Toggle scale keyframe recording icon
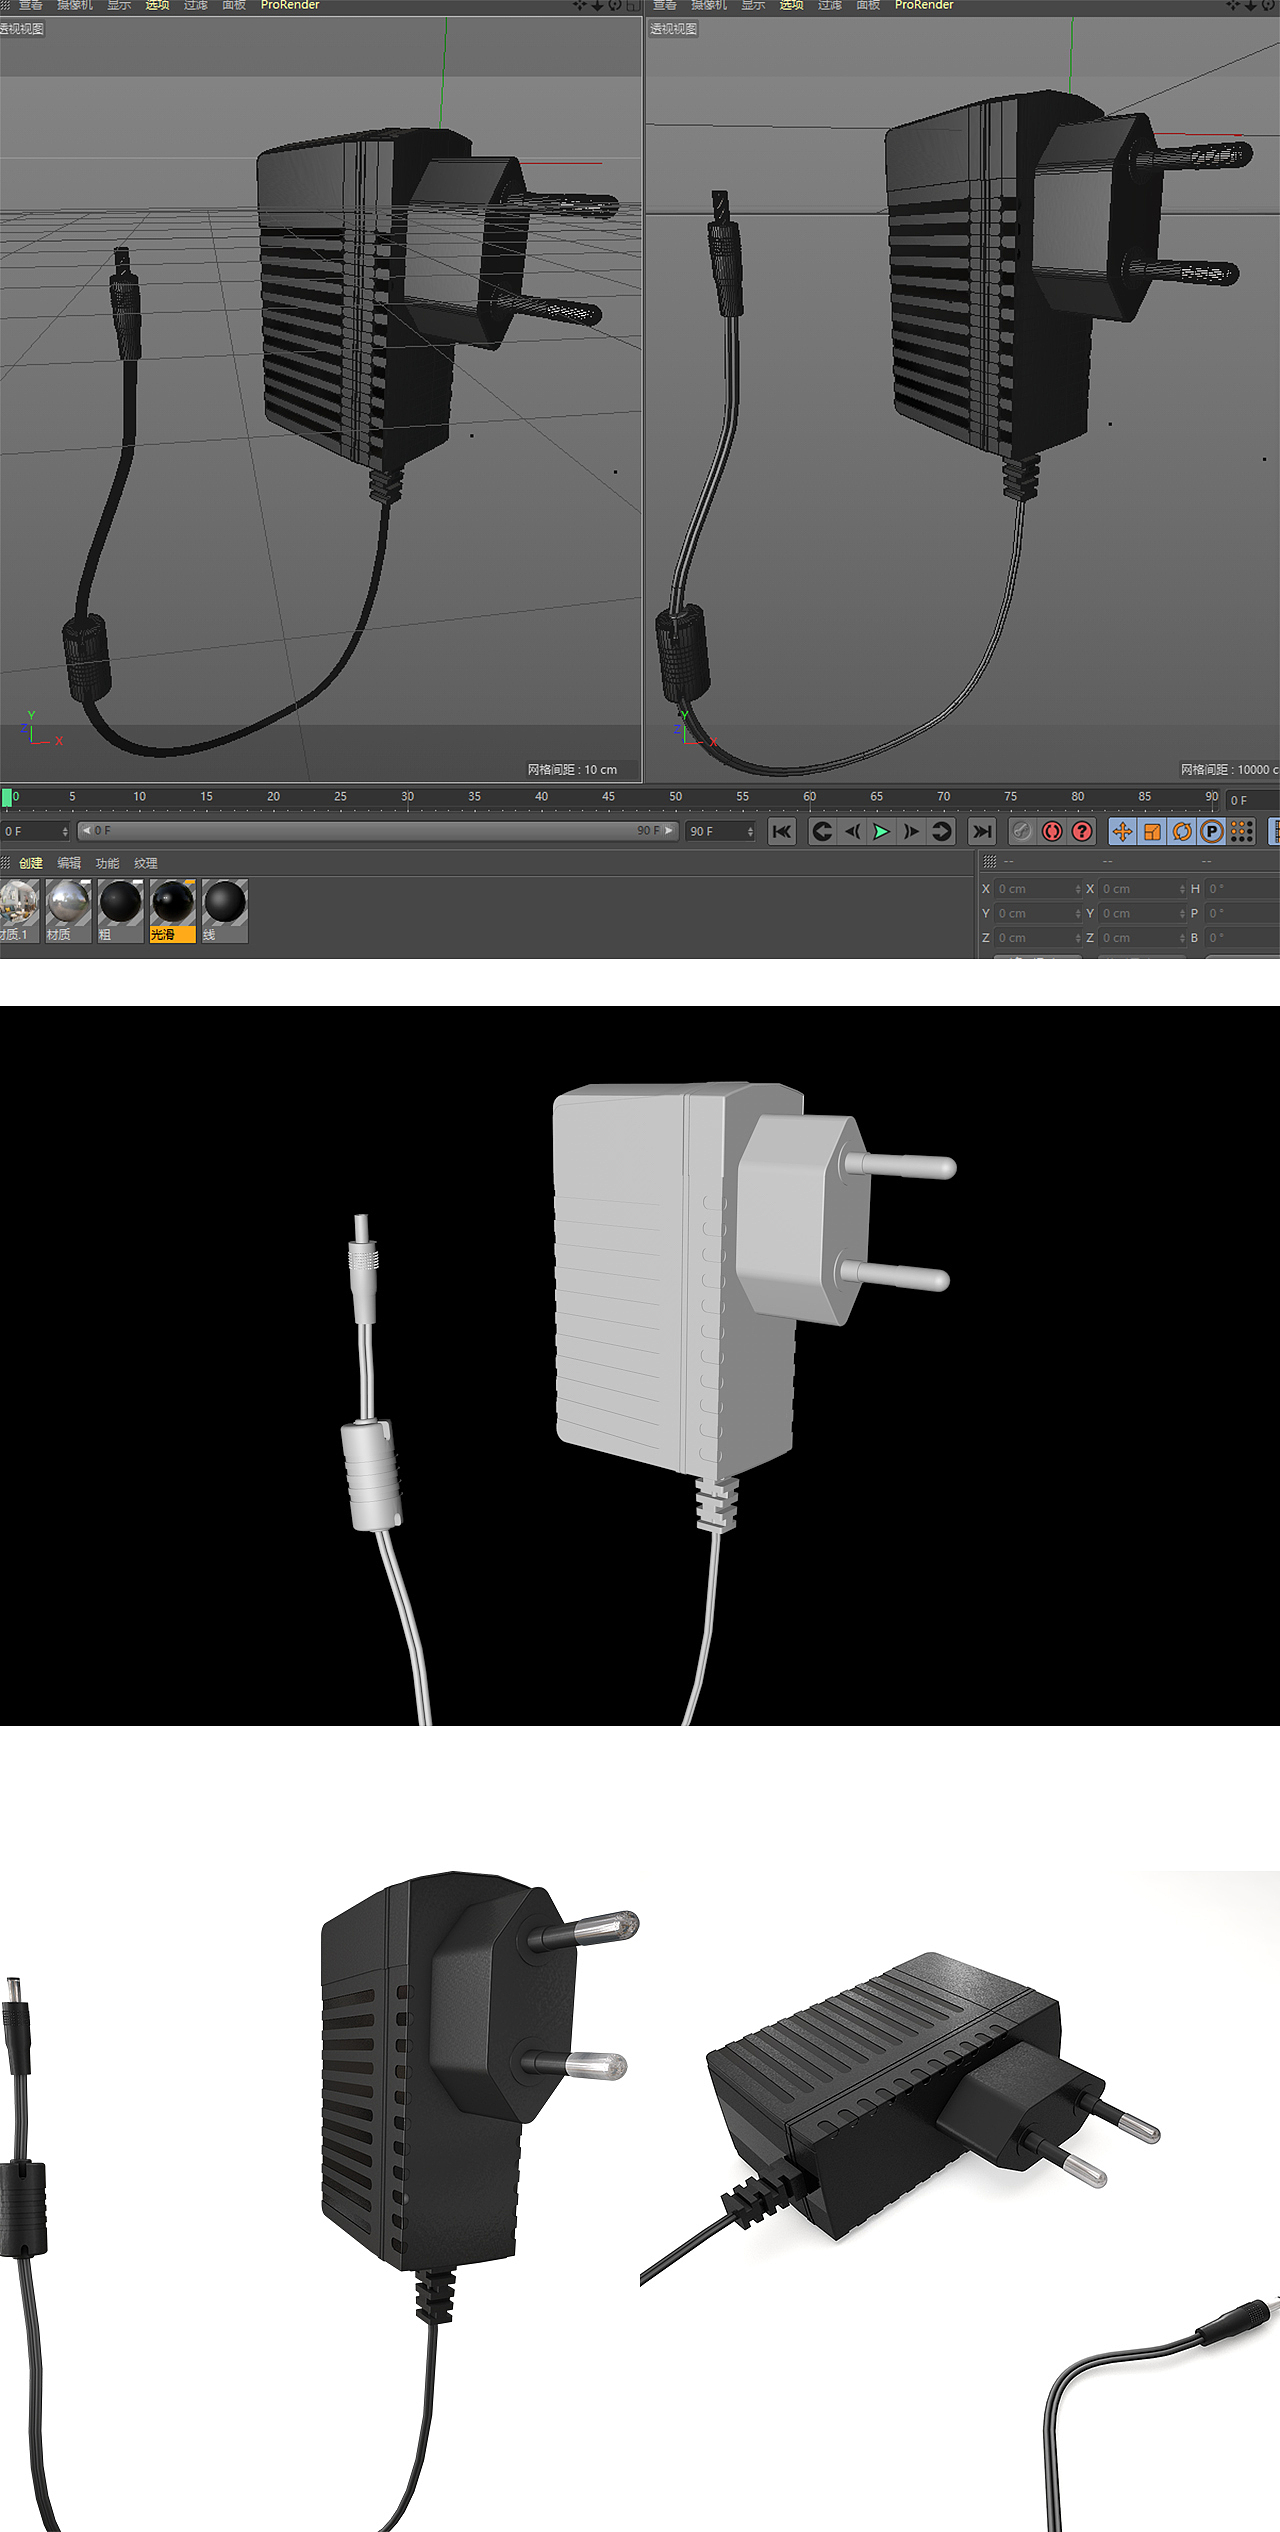Image resolution: width=1280 pixels, height=2532 pixels. tap(1152, 831)
